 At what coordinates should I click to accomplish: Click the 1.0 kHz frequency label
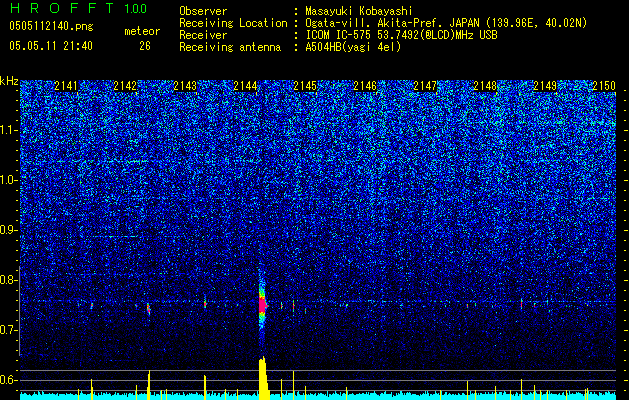8,181
